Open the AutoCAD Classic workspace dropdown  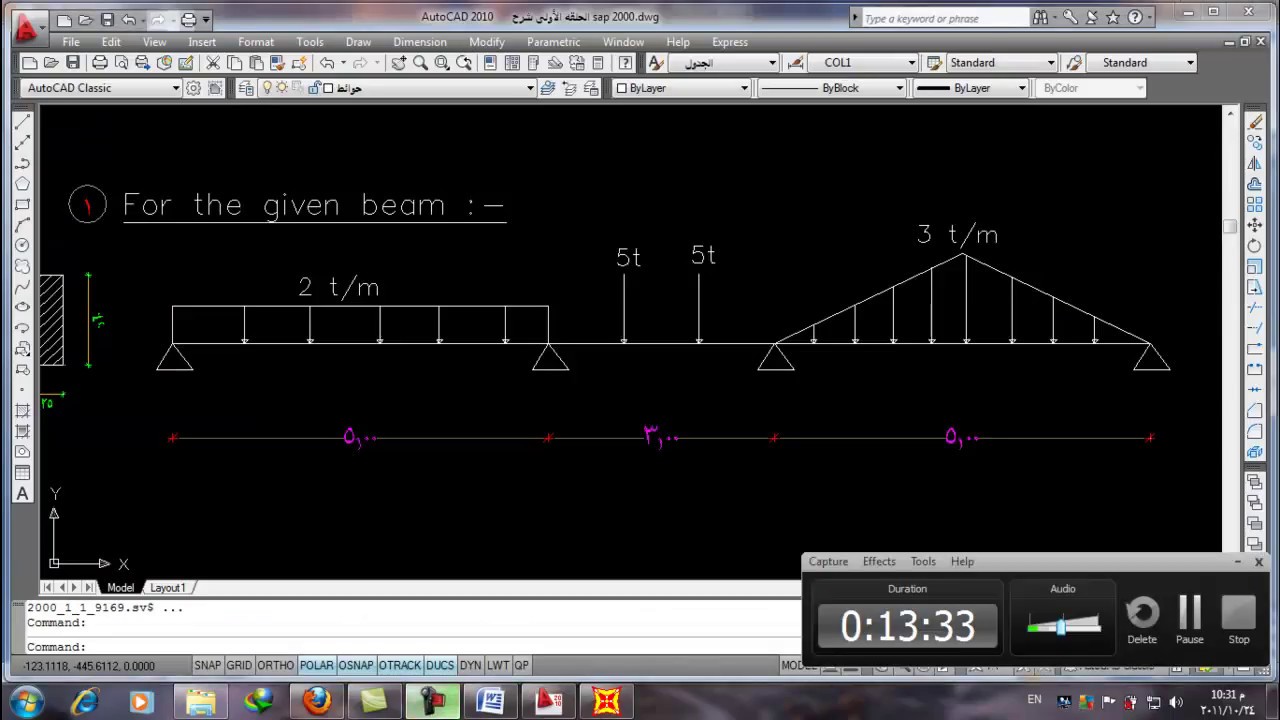click(x=100, y=88)
